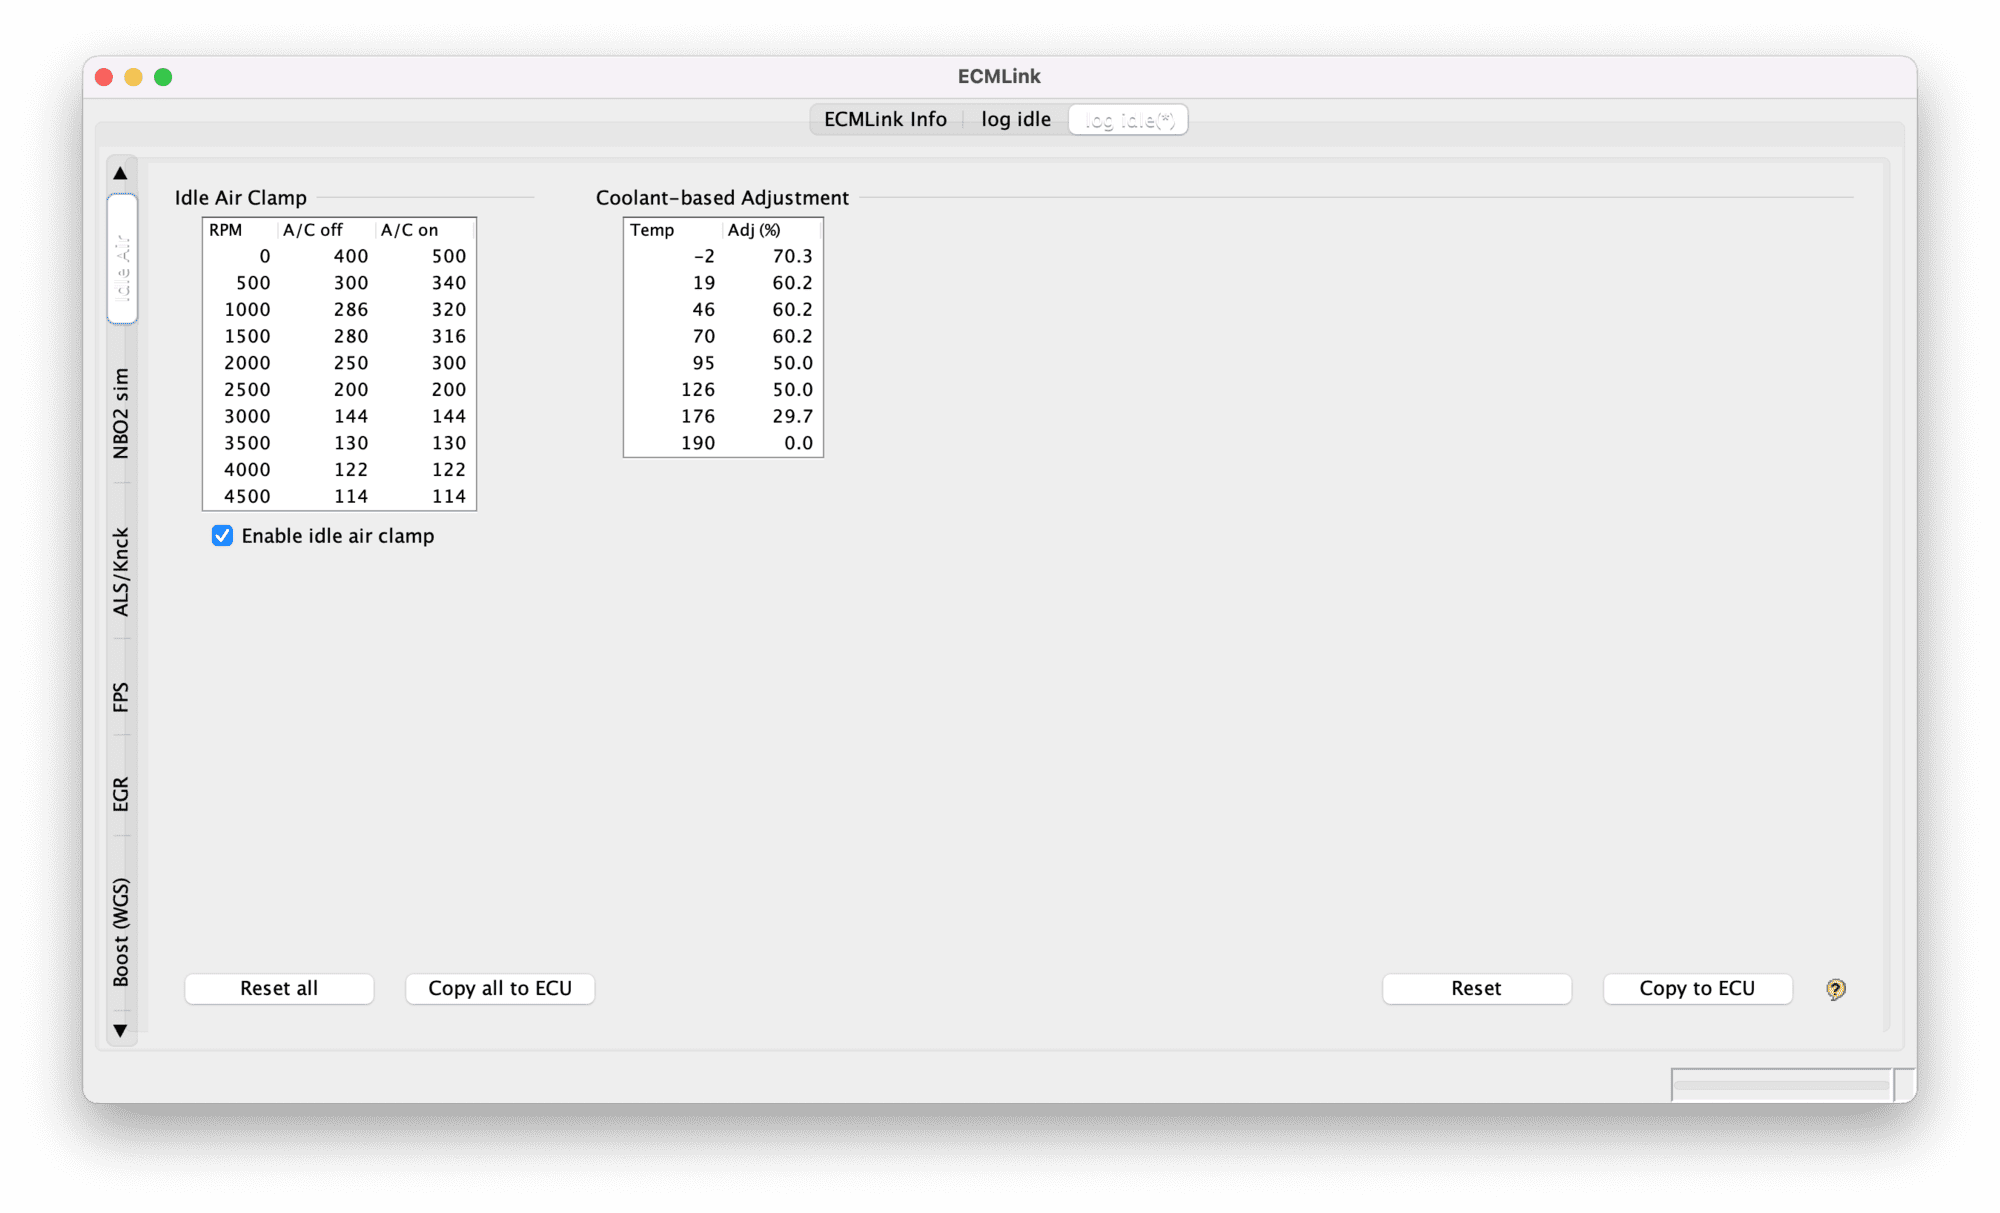Select A/C off cell with value 280

[326, 336]
